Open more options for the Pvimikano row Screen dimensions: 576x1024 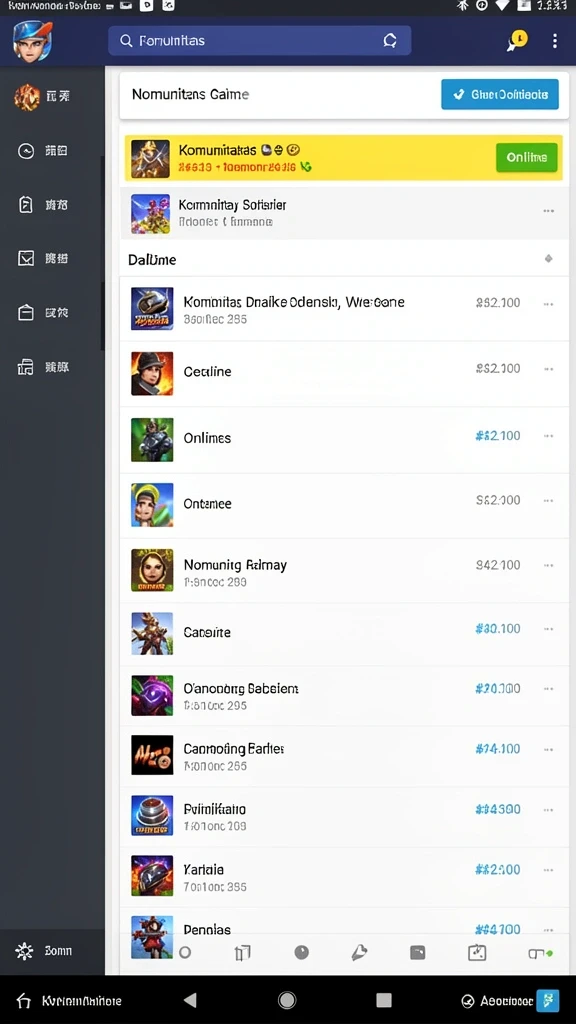(x=549, y=810)
